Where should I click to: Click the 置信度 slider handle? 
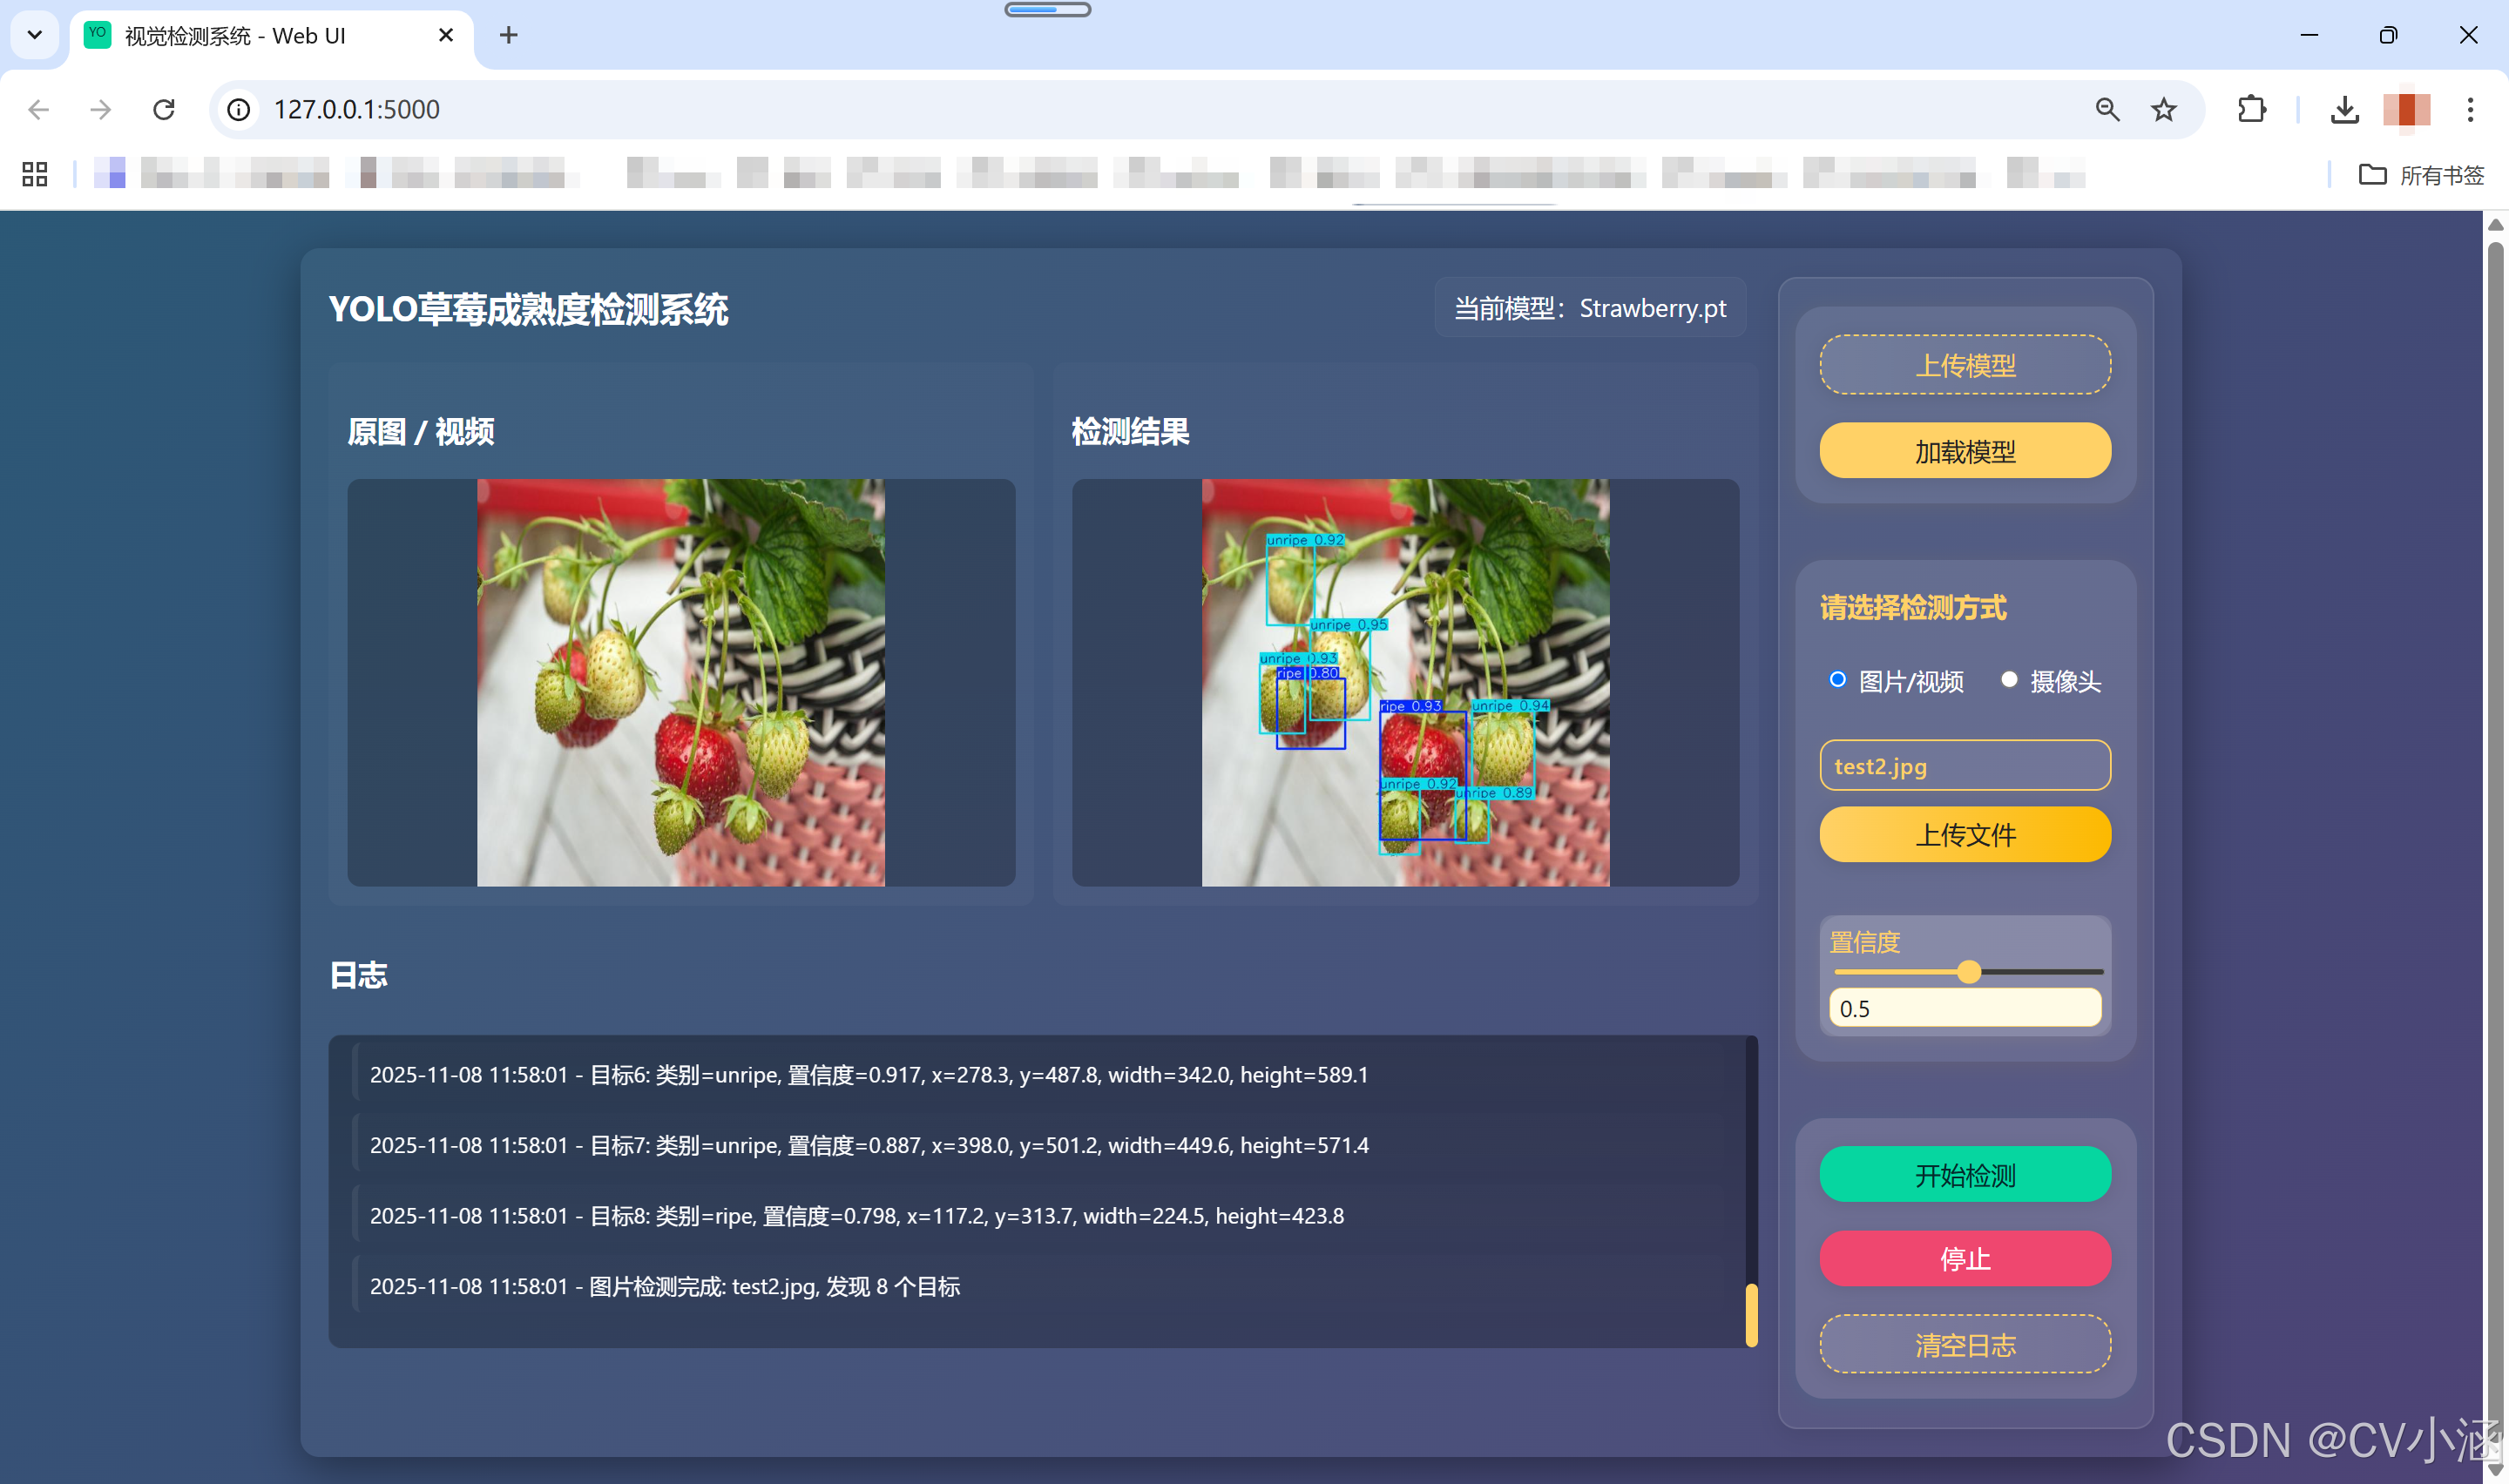coord(1968,972)
